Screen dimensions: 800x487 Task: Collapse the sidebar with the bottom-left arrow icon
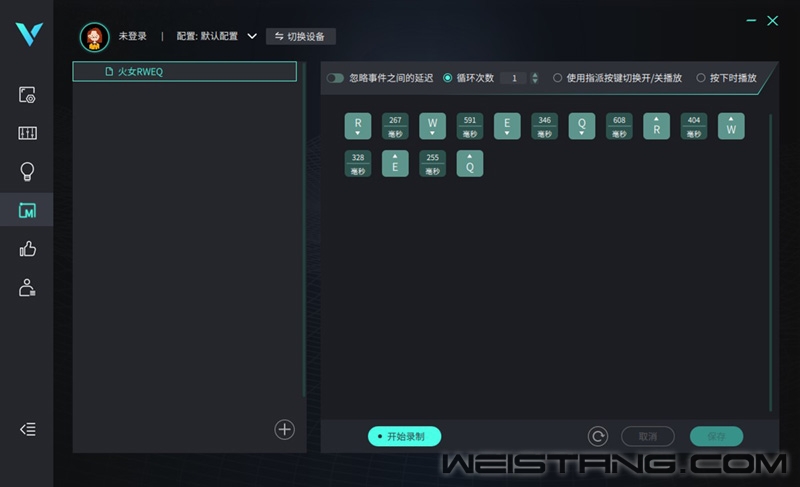point(27,429)
